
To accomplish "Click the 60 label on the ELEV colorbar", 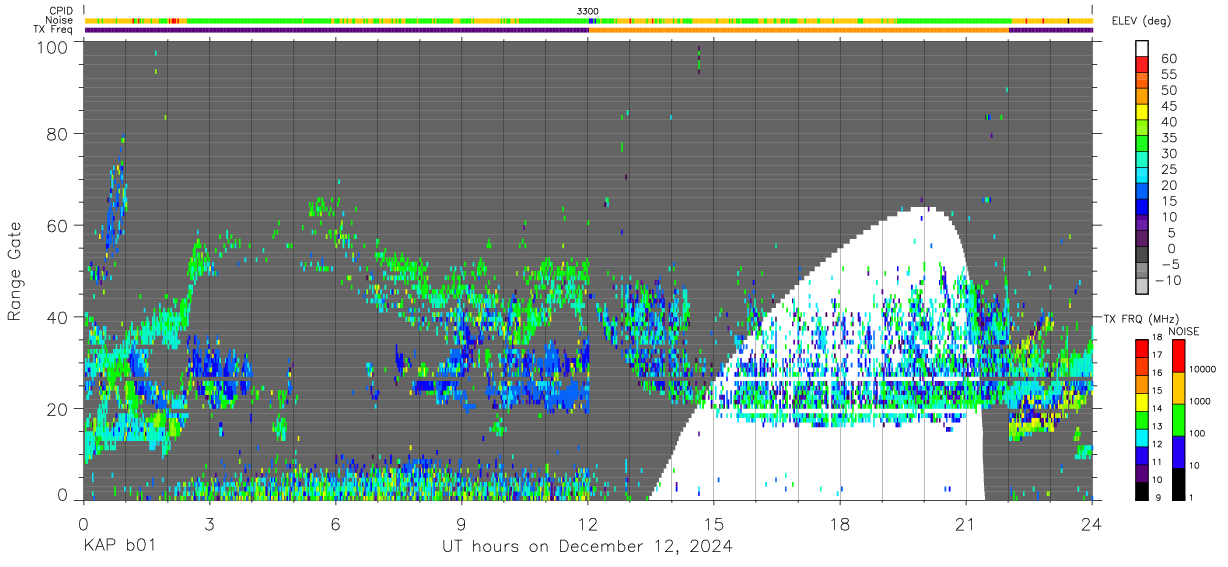I will point(1169,59).
